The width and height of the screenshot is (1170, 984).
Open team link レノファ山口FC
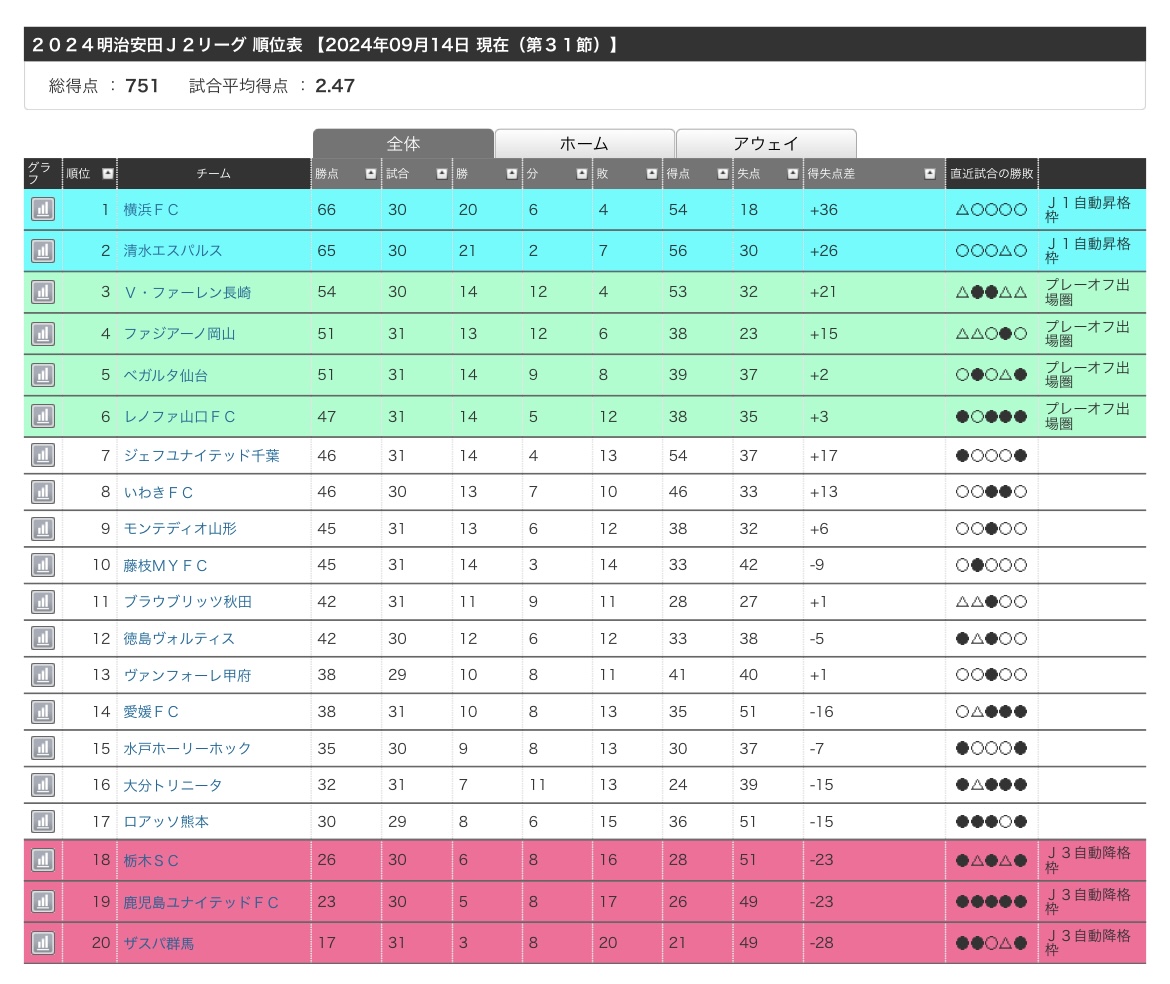tap(179, 416)
